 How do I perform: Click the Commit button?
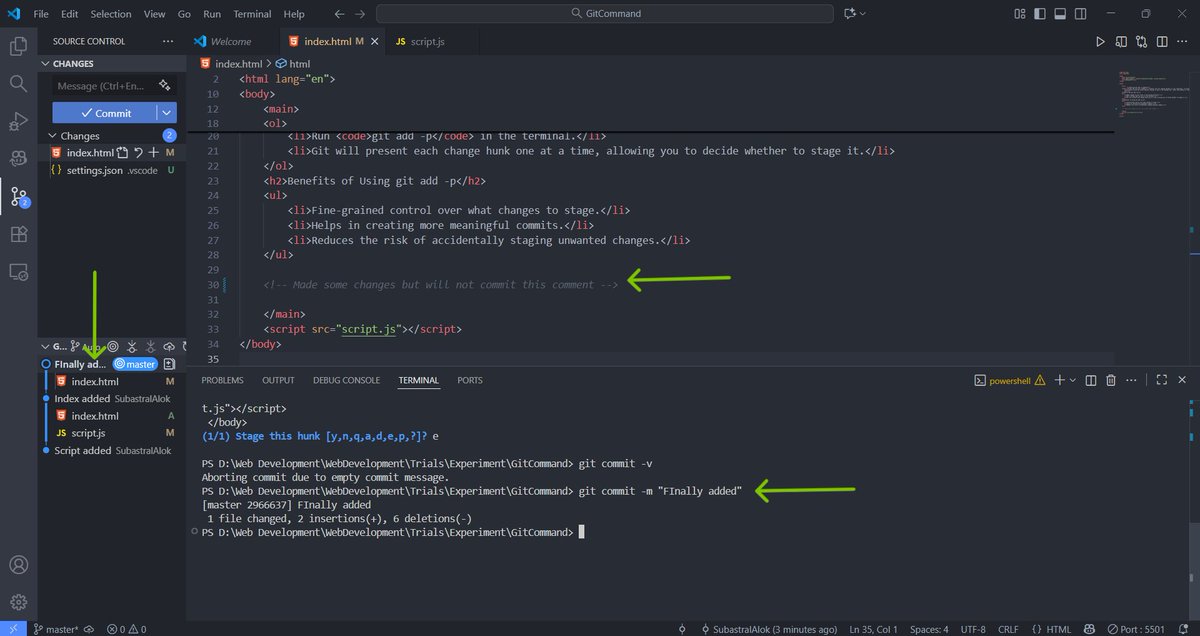tap(106, 113)
